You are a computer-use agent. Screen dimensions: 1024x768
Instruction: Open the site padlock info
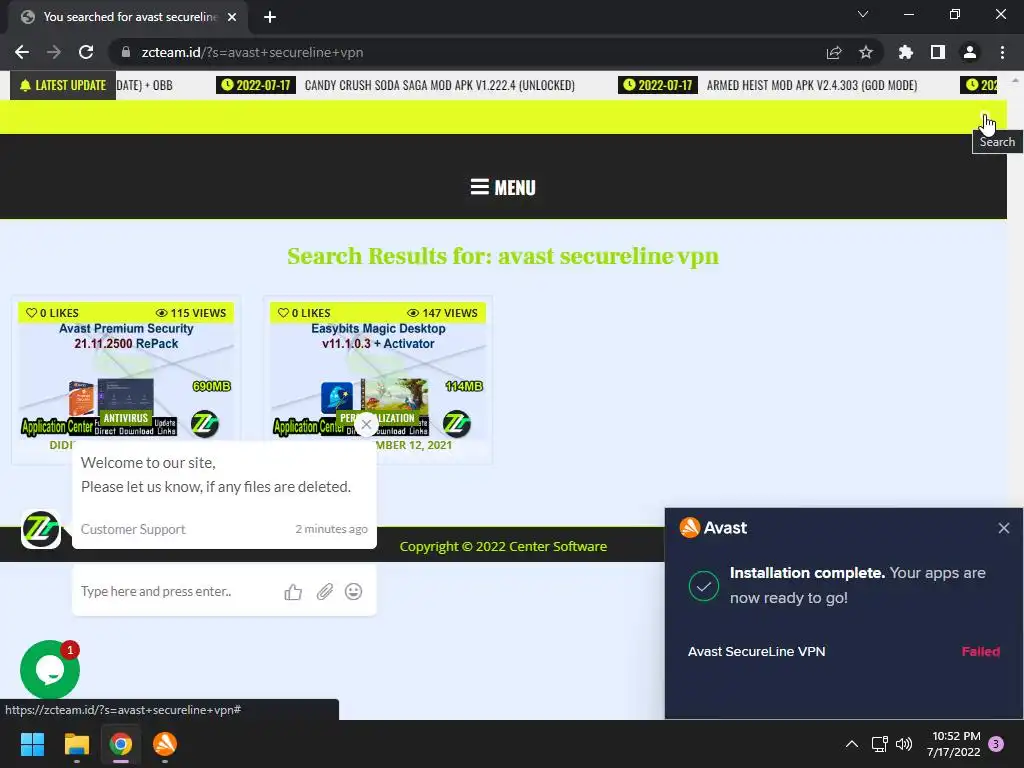coord(126,52)
